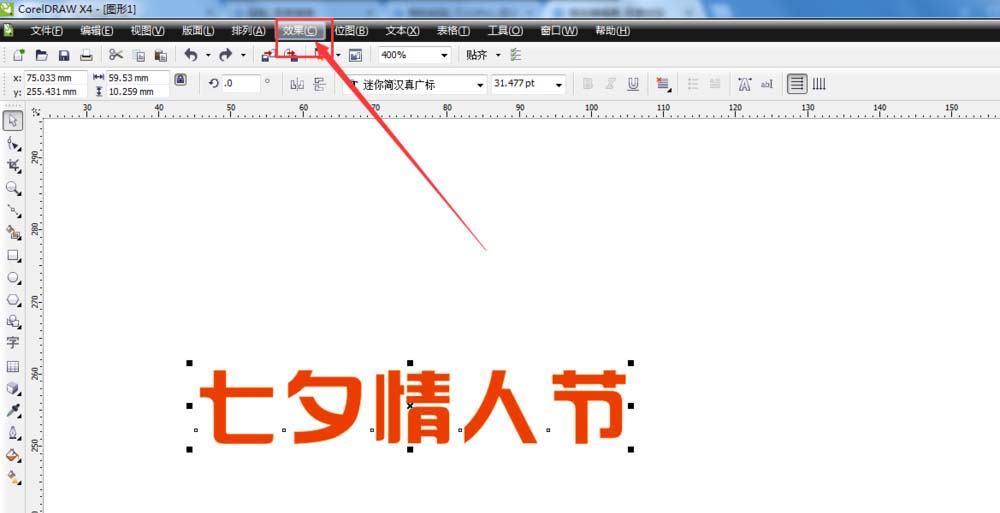This screenshot has height=513, width=1000.
Task: Click the 贴齐 snap button
Action: click(481, 55)
